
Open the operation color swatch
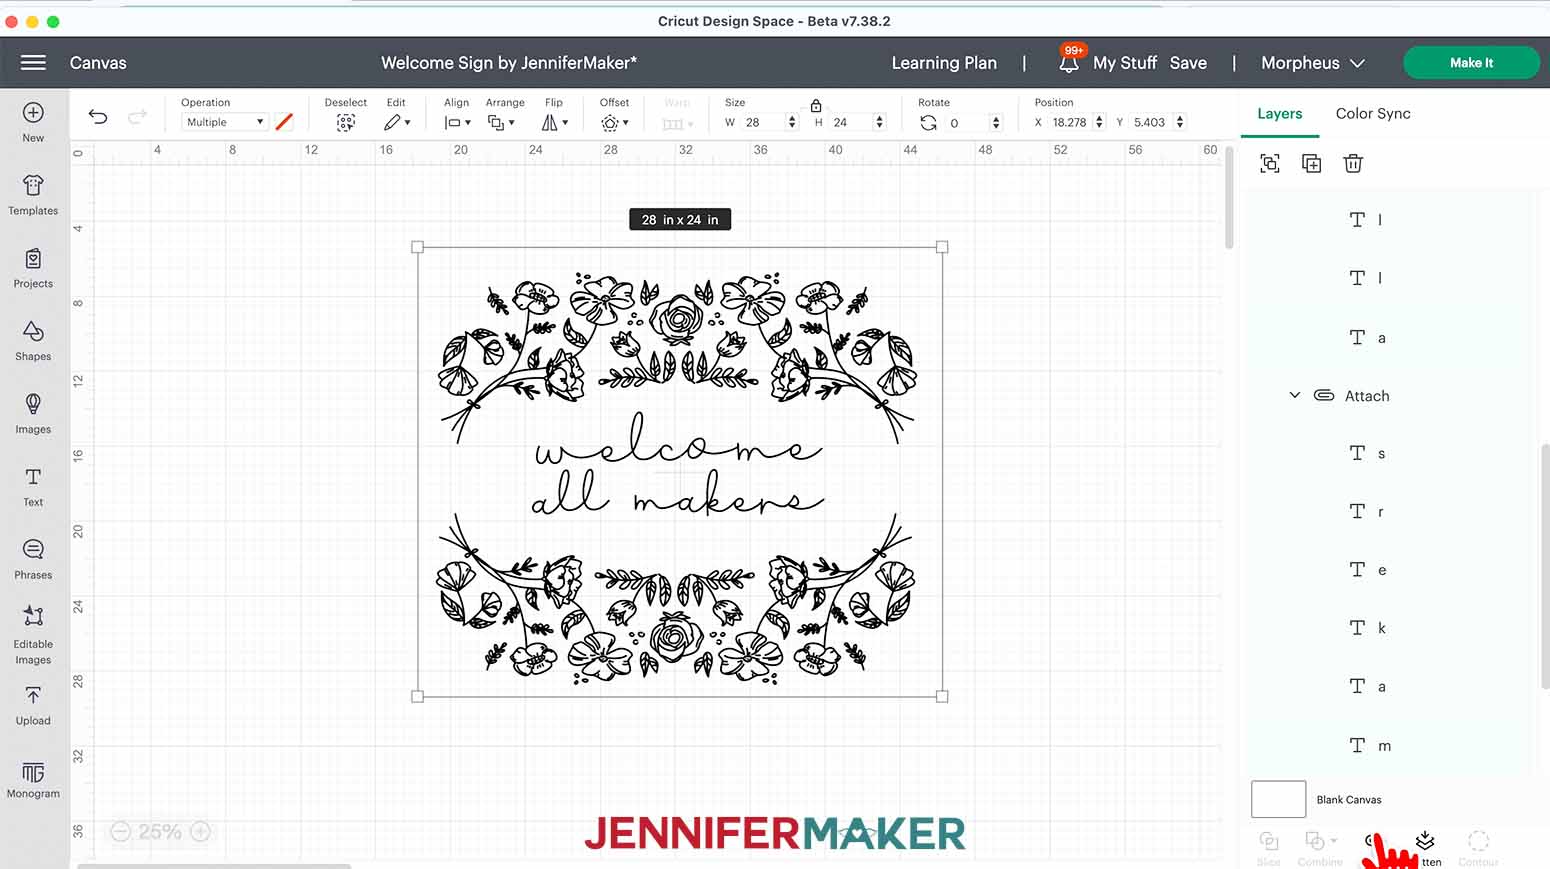[285, 122]
